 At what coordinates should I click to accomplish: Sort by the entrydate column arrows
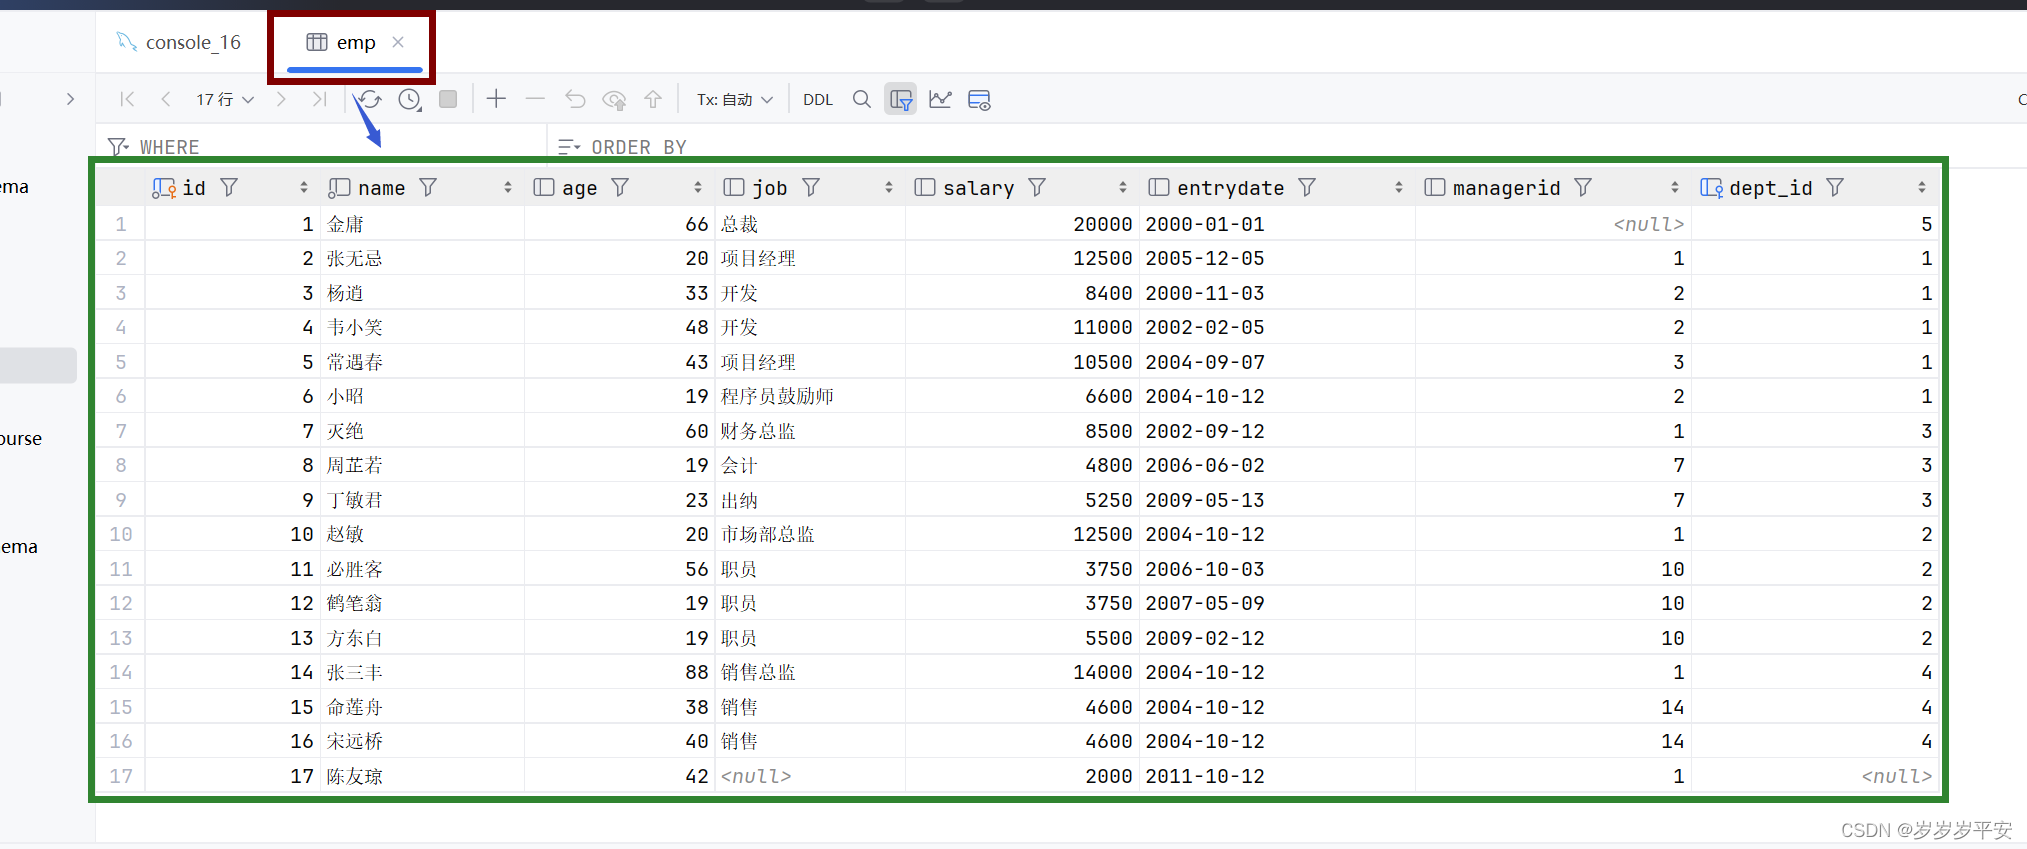click(x=1399, y=188)
